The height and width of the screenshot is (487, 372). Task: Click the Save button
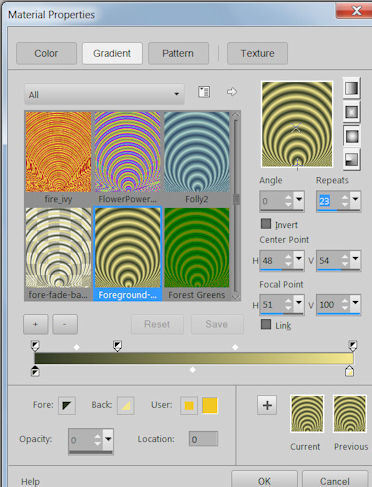coord(217,324)
